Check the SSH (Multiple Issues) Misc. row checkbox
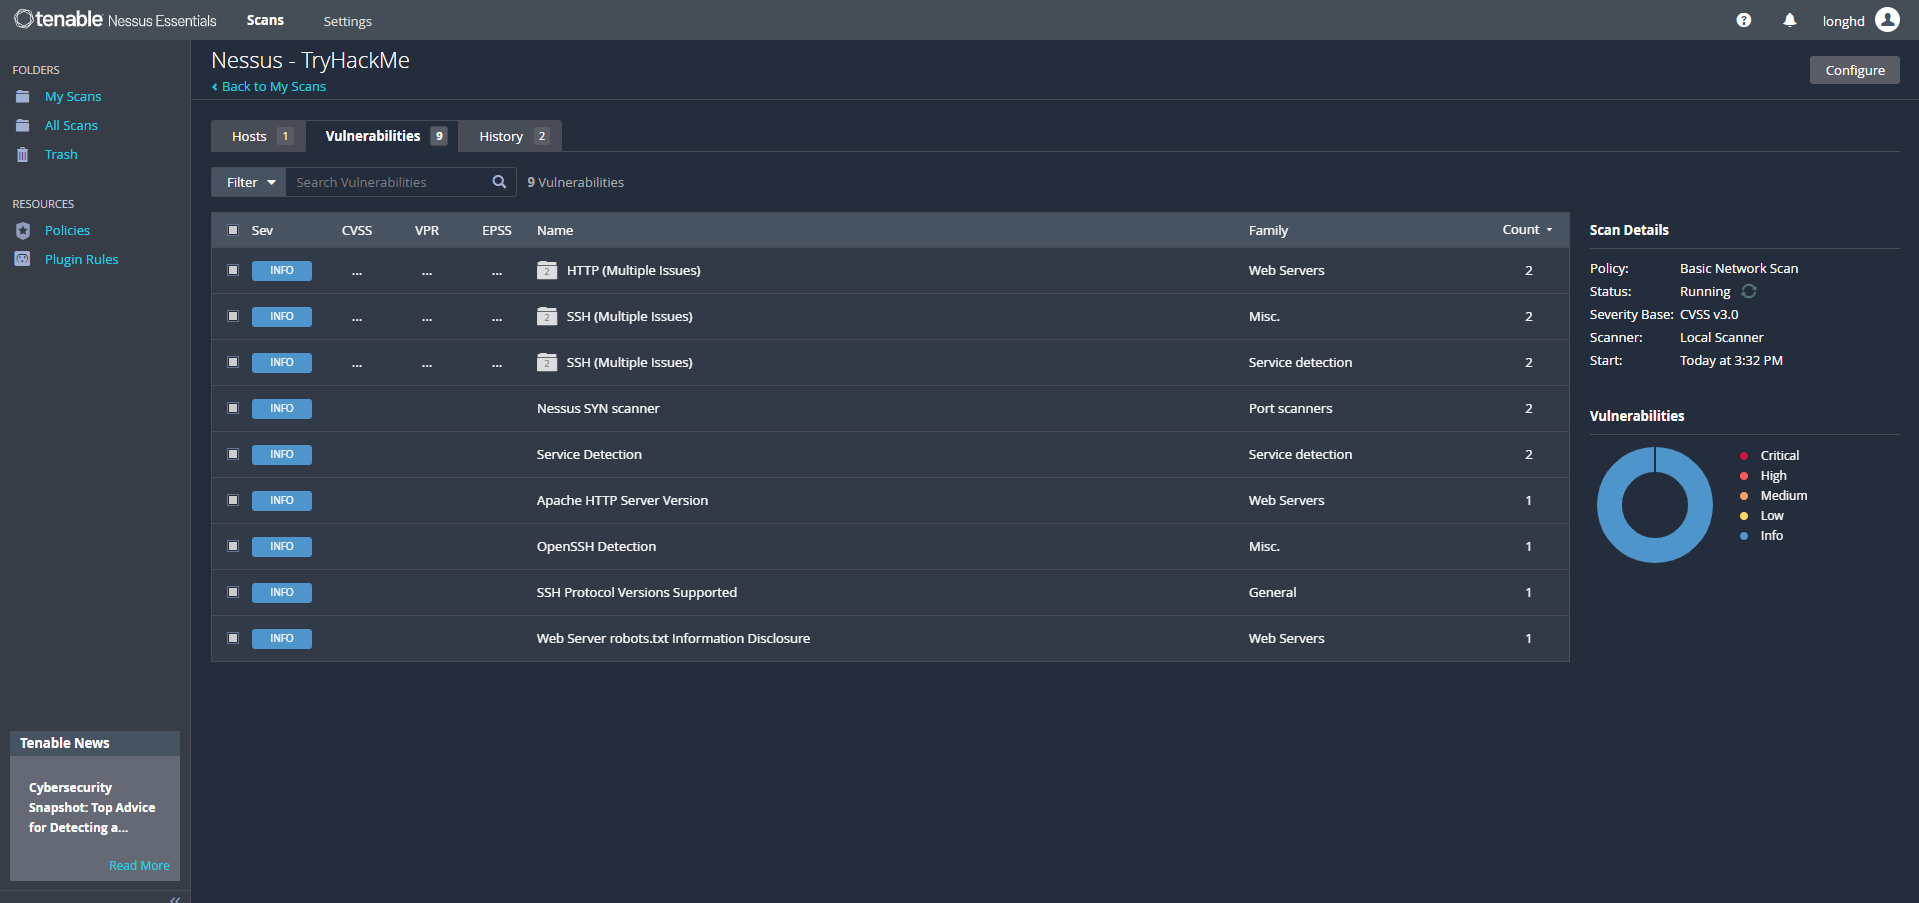The width and height of the screenshot is (1919, 903). [x=233, y=316]
